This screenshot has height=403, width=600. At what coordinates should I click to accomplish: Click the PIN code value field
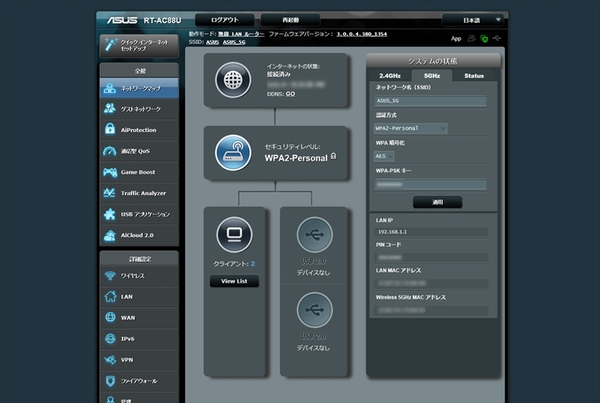click(x=431, y=258)
